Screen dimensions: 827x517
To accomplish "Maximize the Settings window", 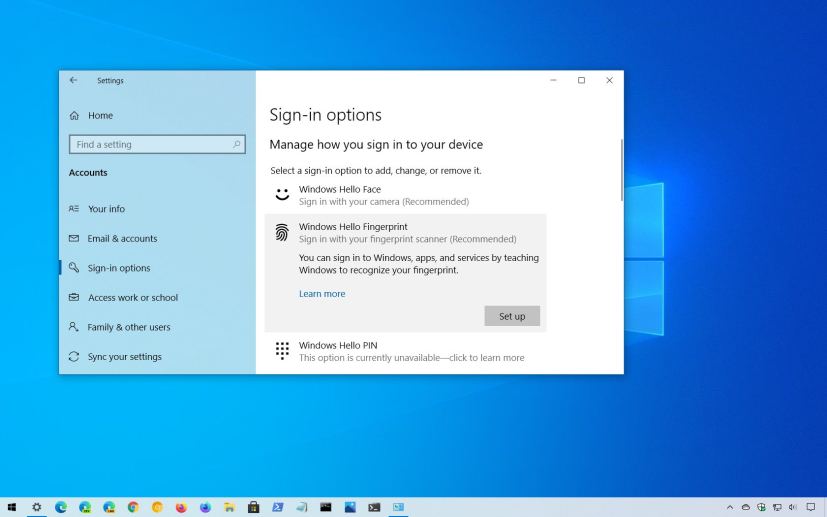I will click(581, 80).
